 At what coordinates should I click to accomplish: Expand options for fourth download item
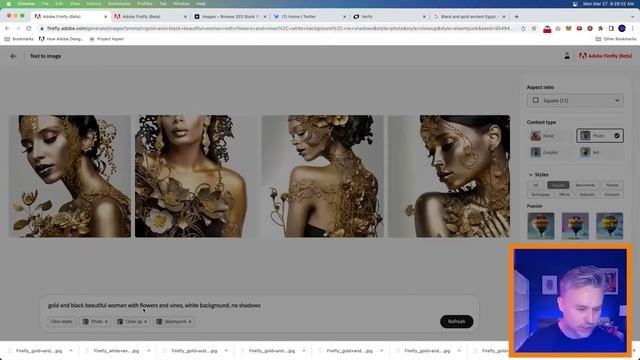[304, 351]
